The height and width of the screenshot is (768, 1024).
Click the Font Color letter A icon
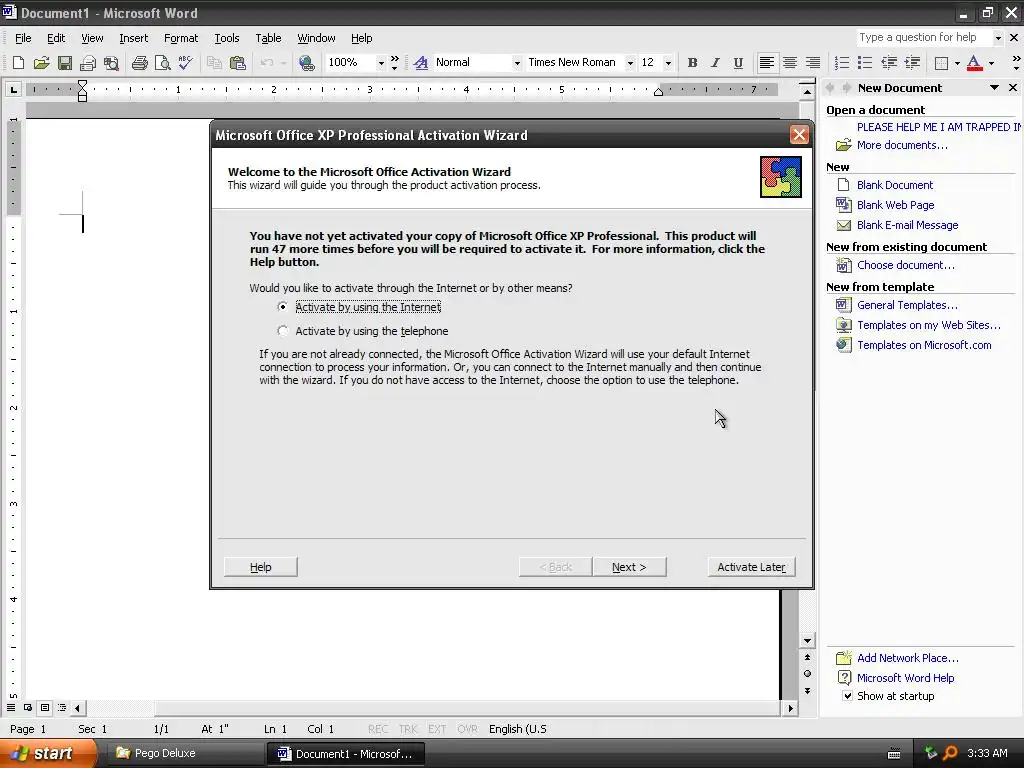[974, 63]
